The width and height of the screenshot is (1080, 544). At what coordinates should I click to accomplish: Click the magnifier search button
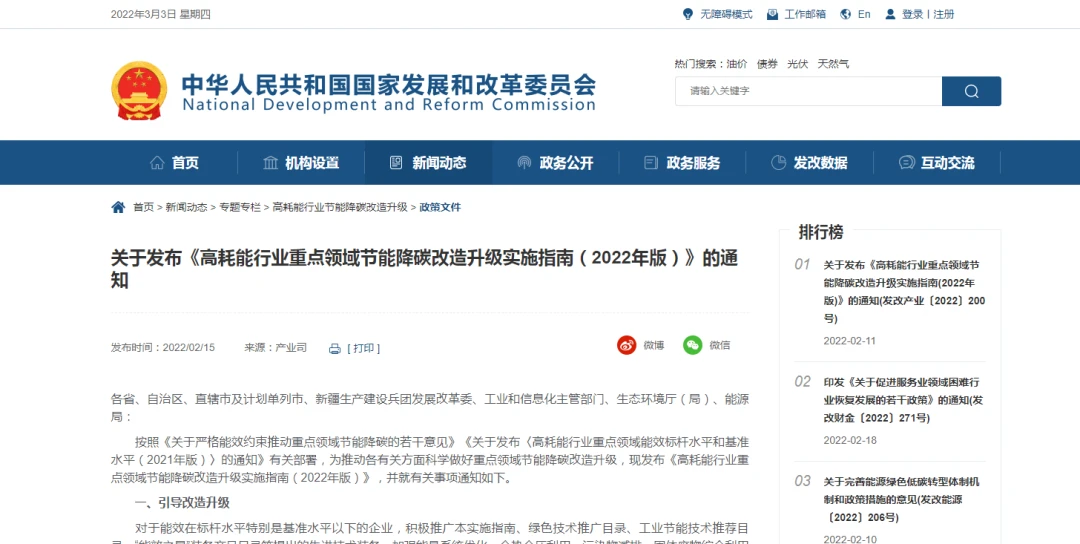pyautogui.click(x=971, y=91)
